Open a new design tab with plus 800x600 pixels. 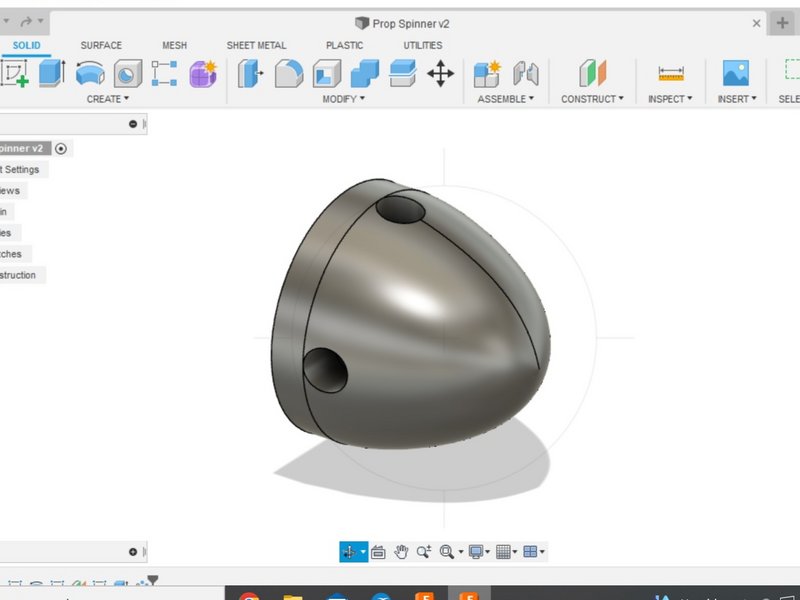[782, 23]
